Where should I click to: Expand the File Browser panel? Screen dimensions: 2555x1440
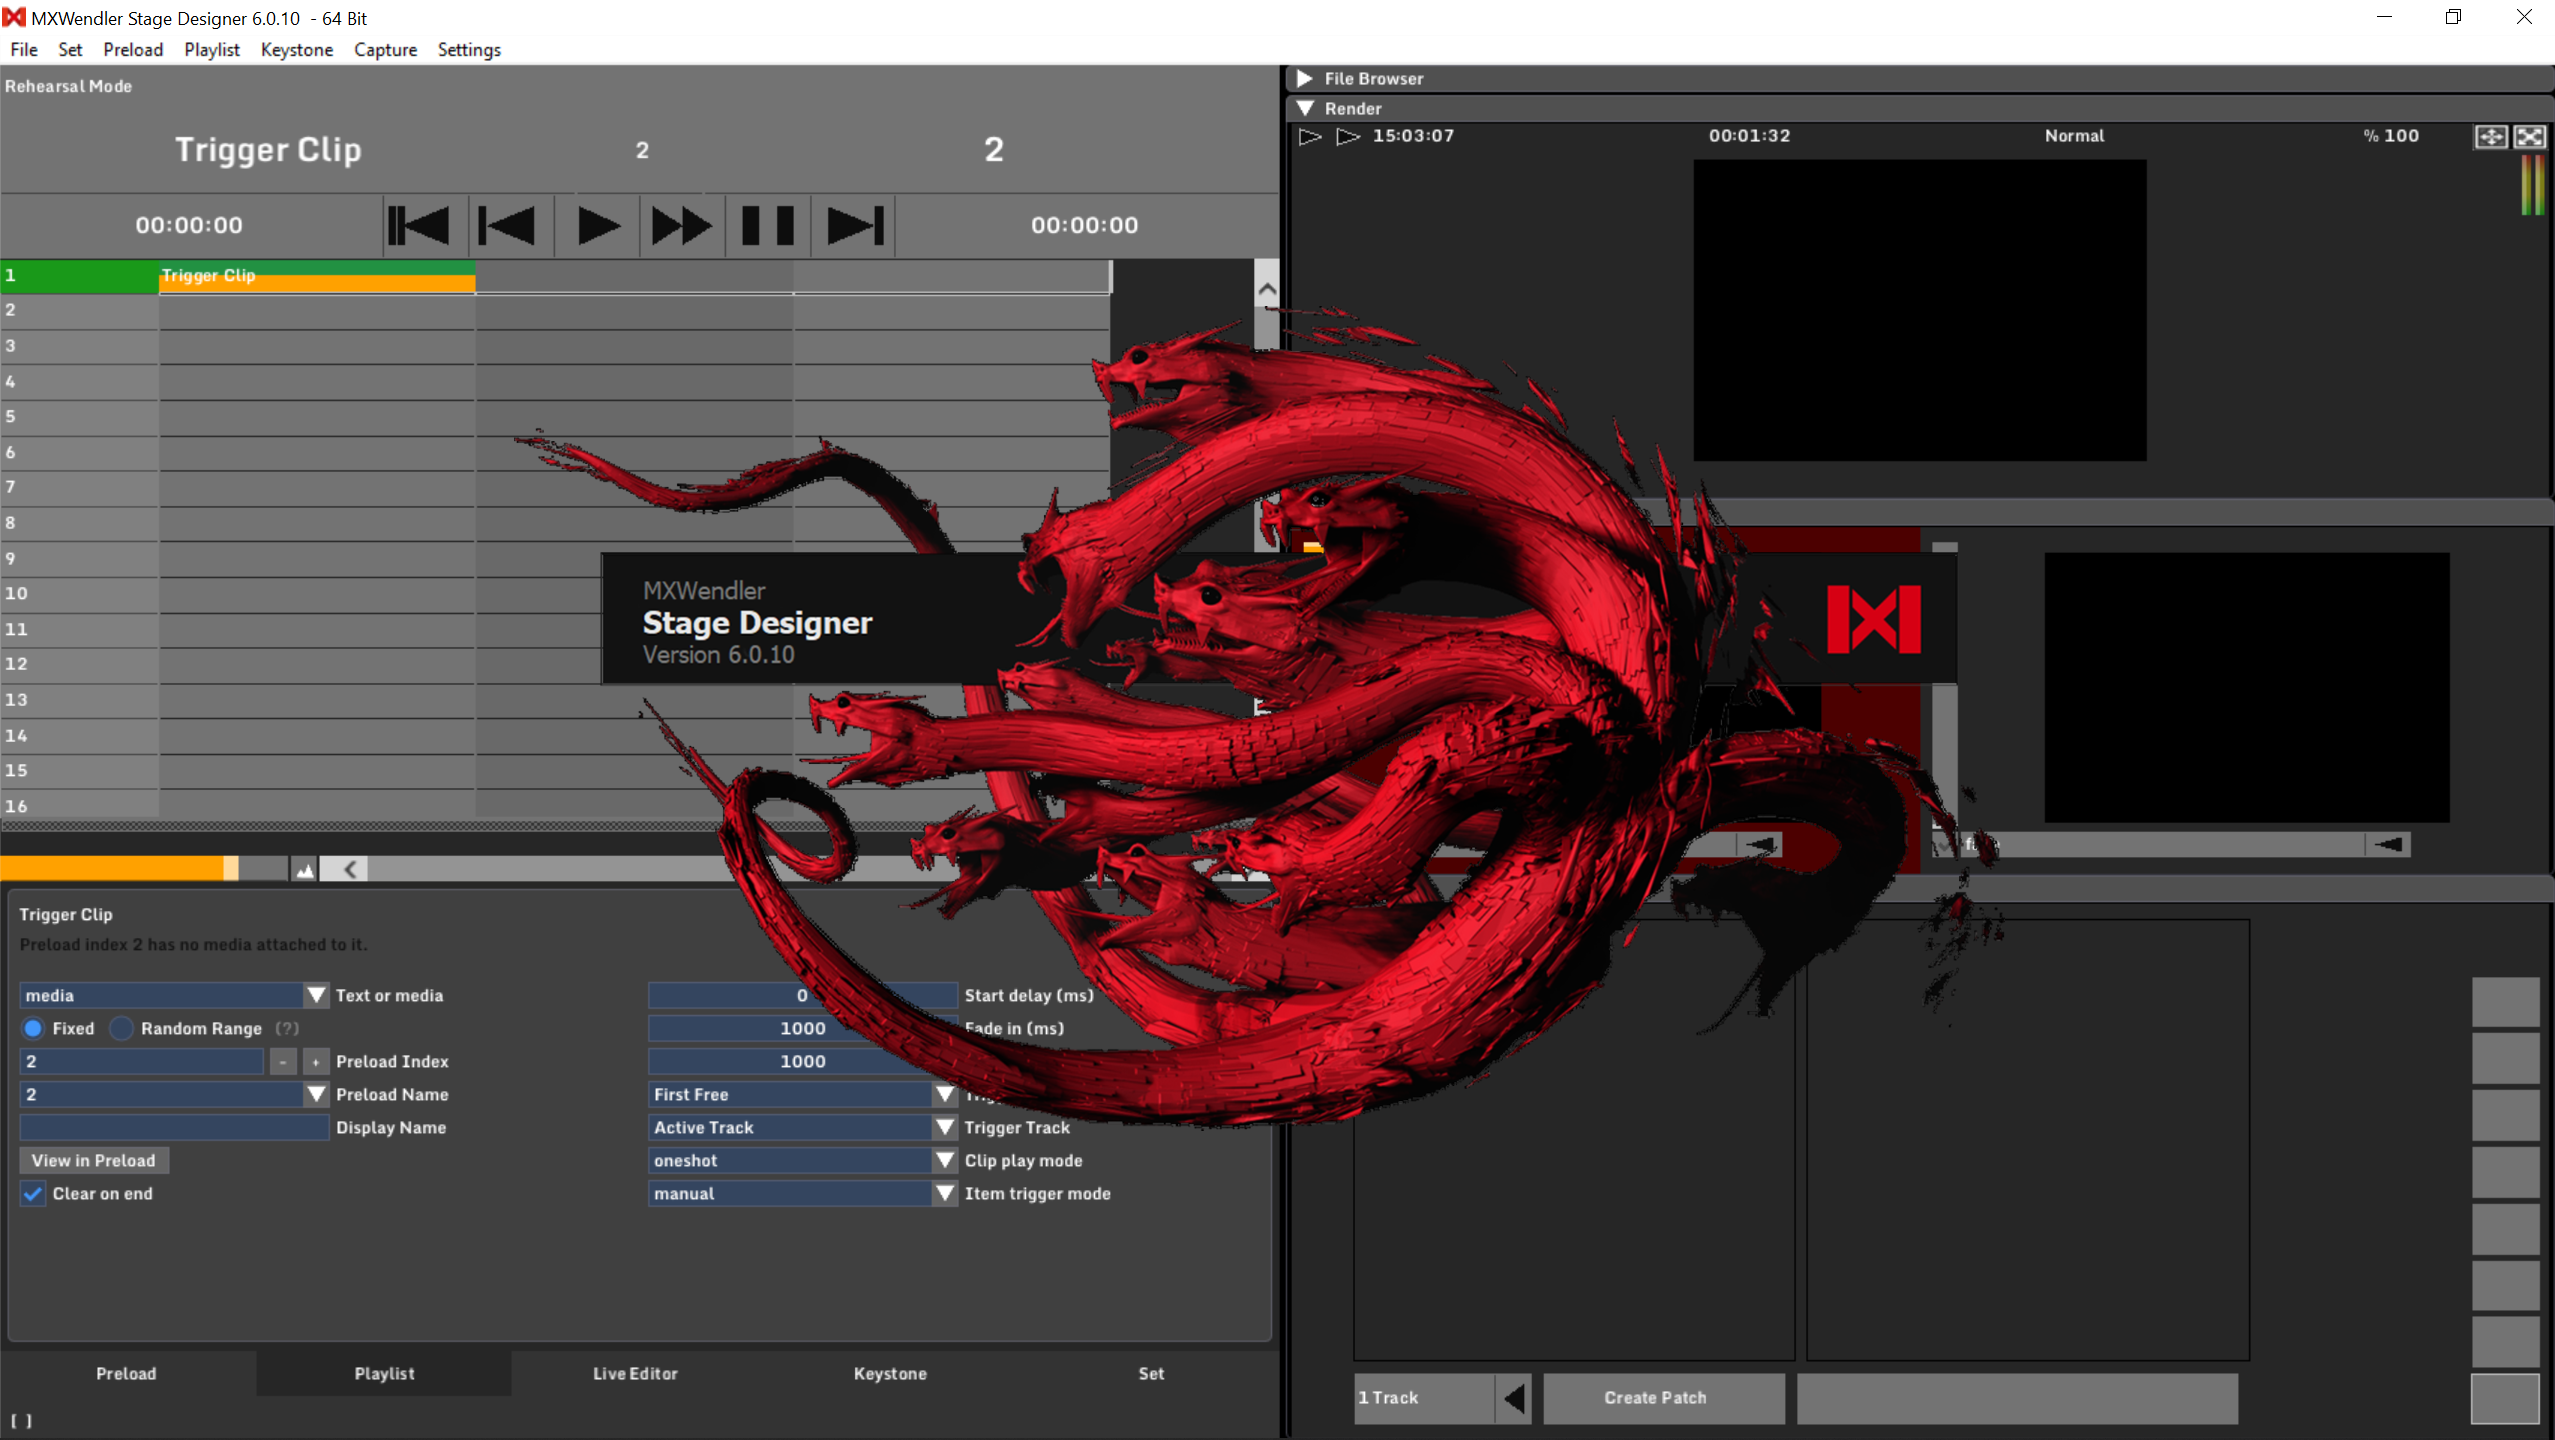1305,78
